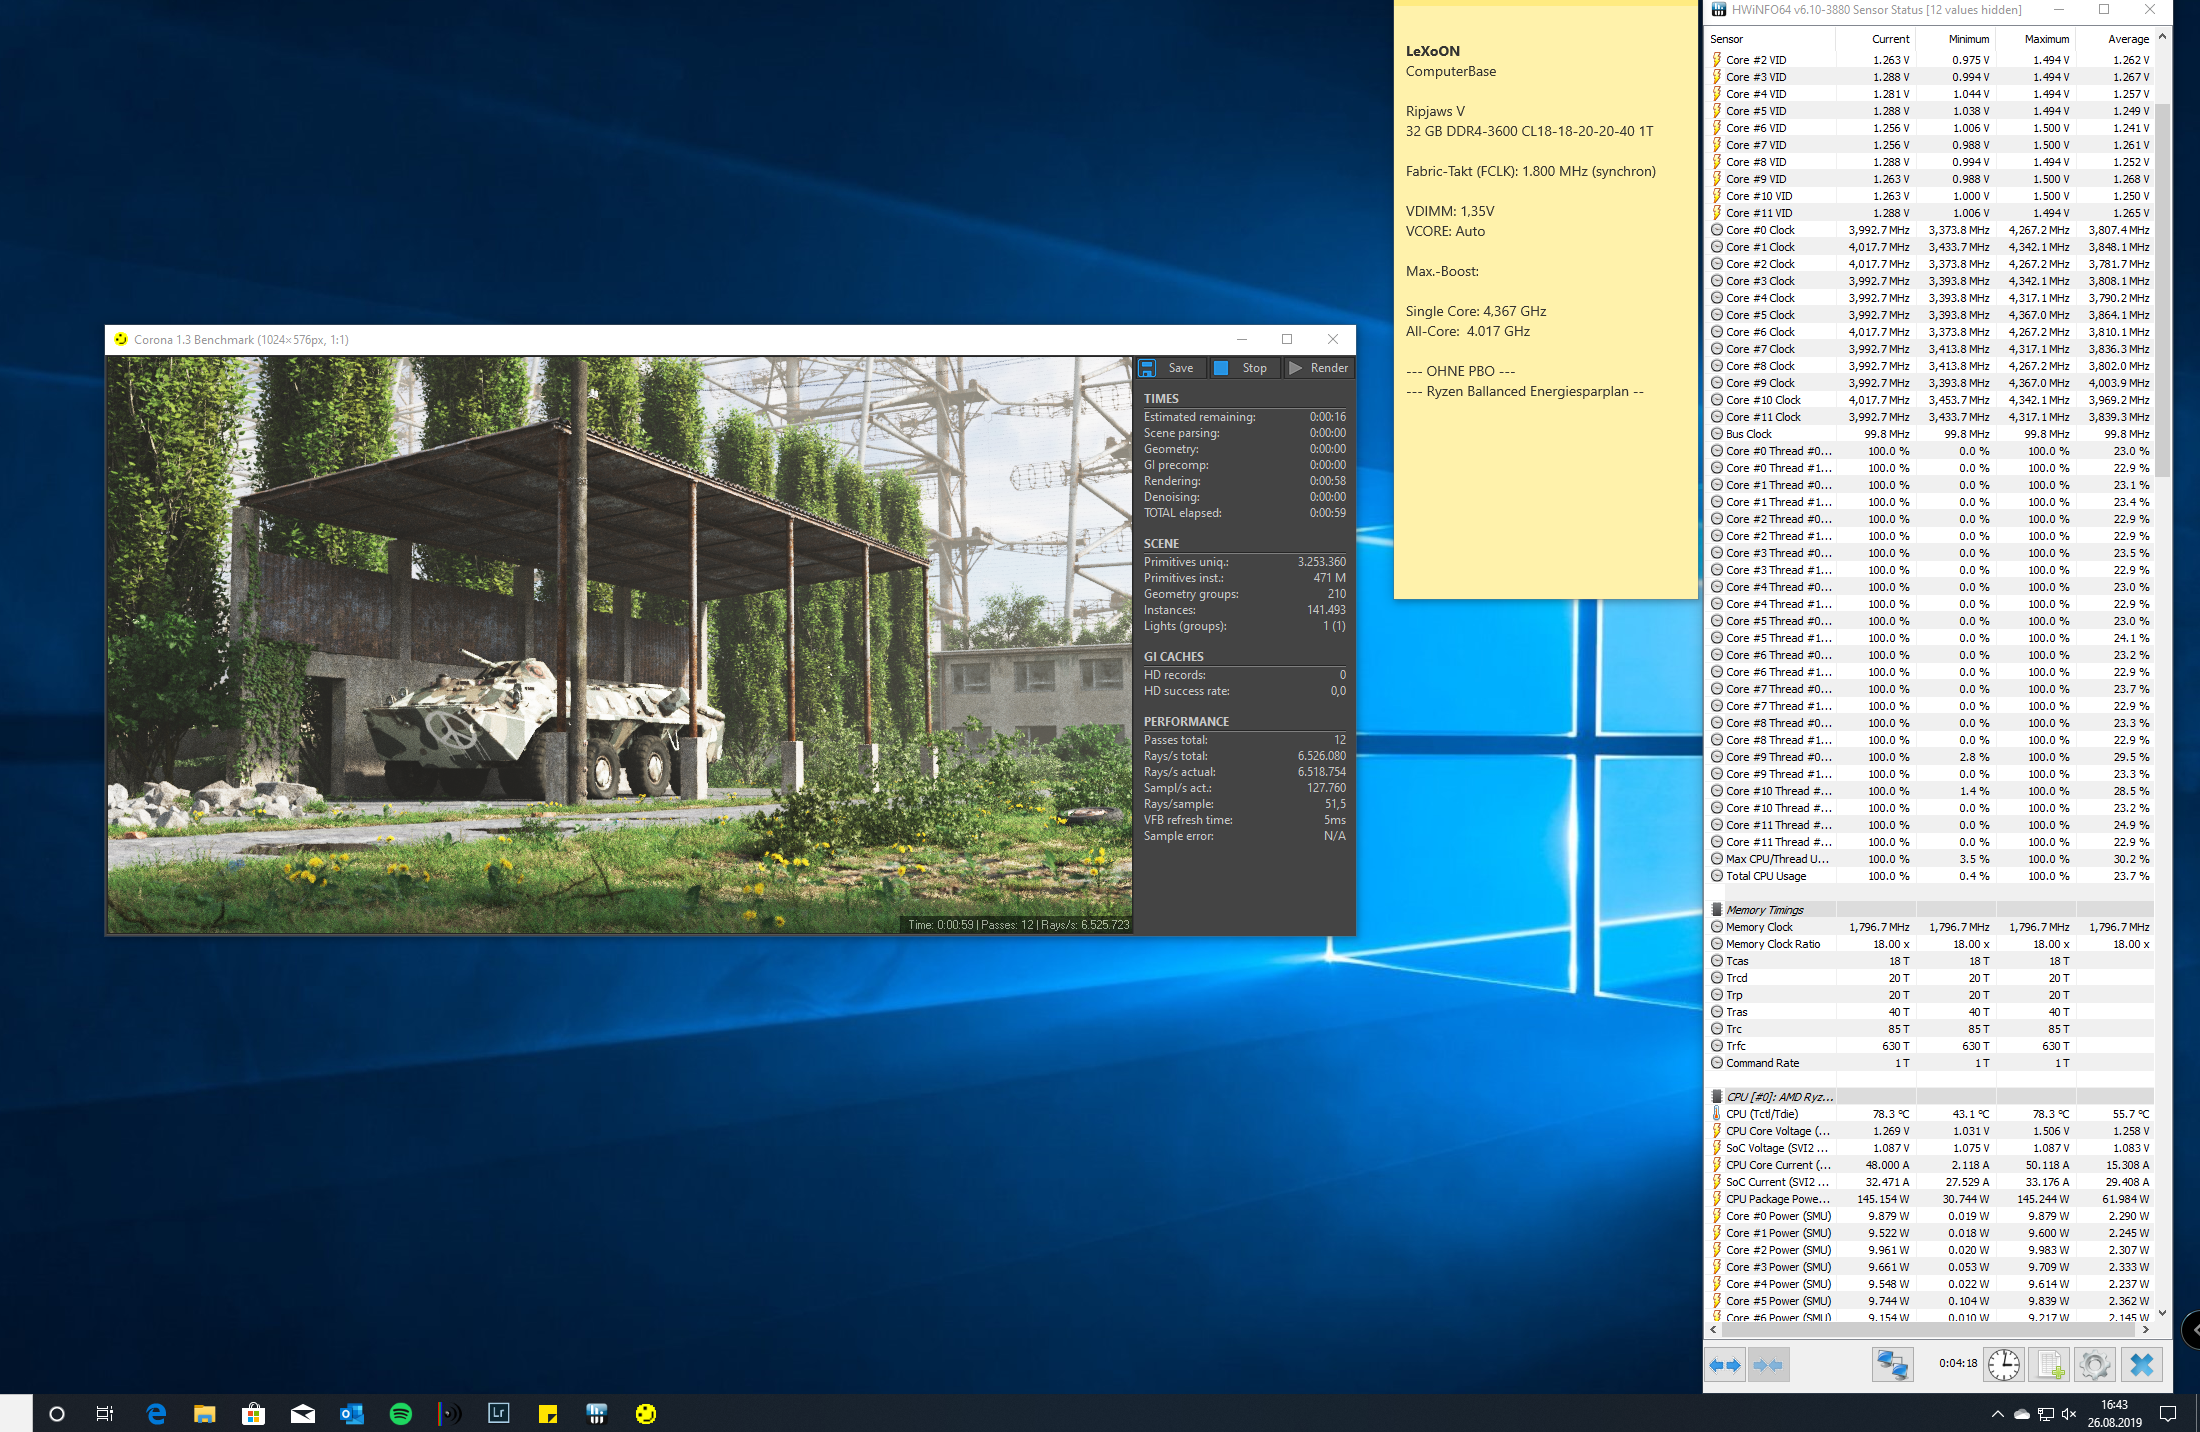Start logging with the sheet-plus icon
Image resolution: width=2200 pixels, height=1432 pixels.
point(2050,1365)
